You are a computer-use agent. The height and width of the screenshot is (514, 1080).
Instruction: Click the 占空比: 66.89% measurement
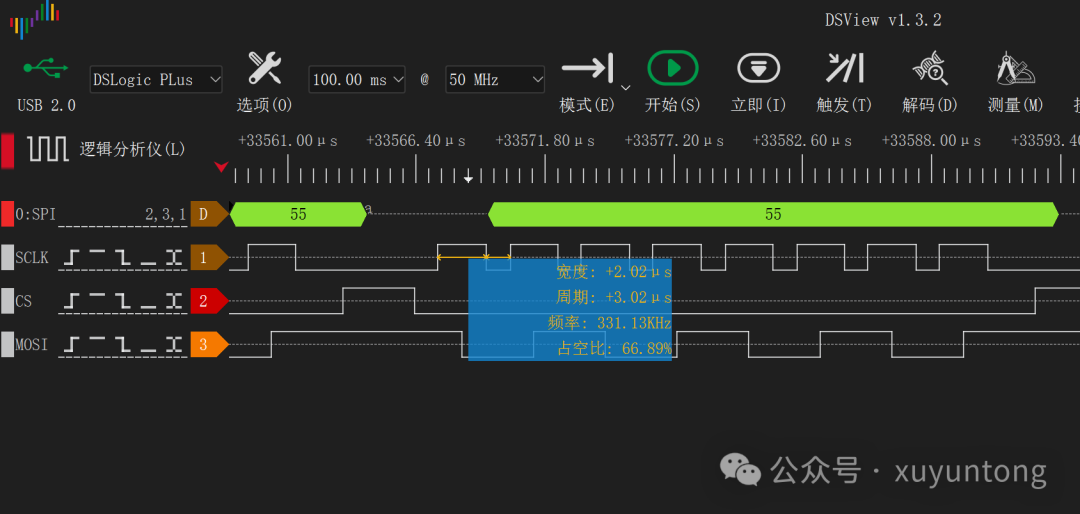pos(614,349)
